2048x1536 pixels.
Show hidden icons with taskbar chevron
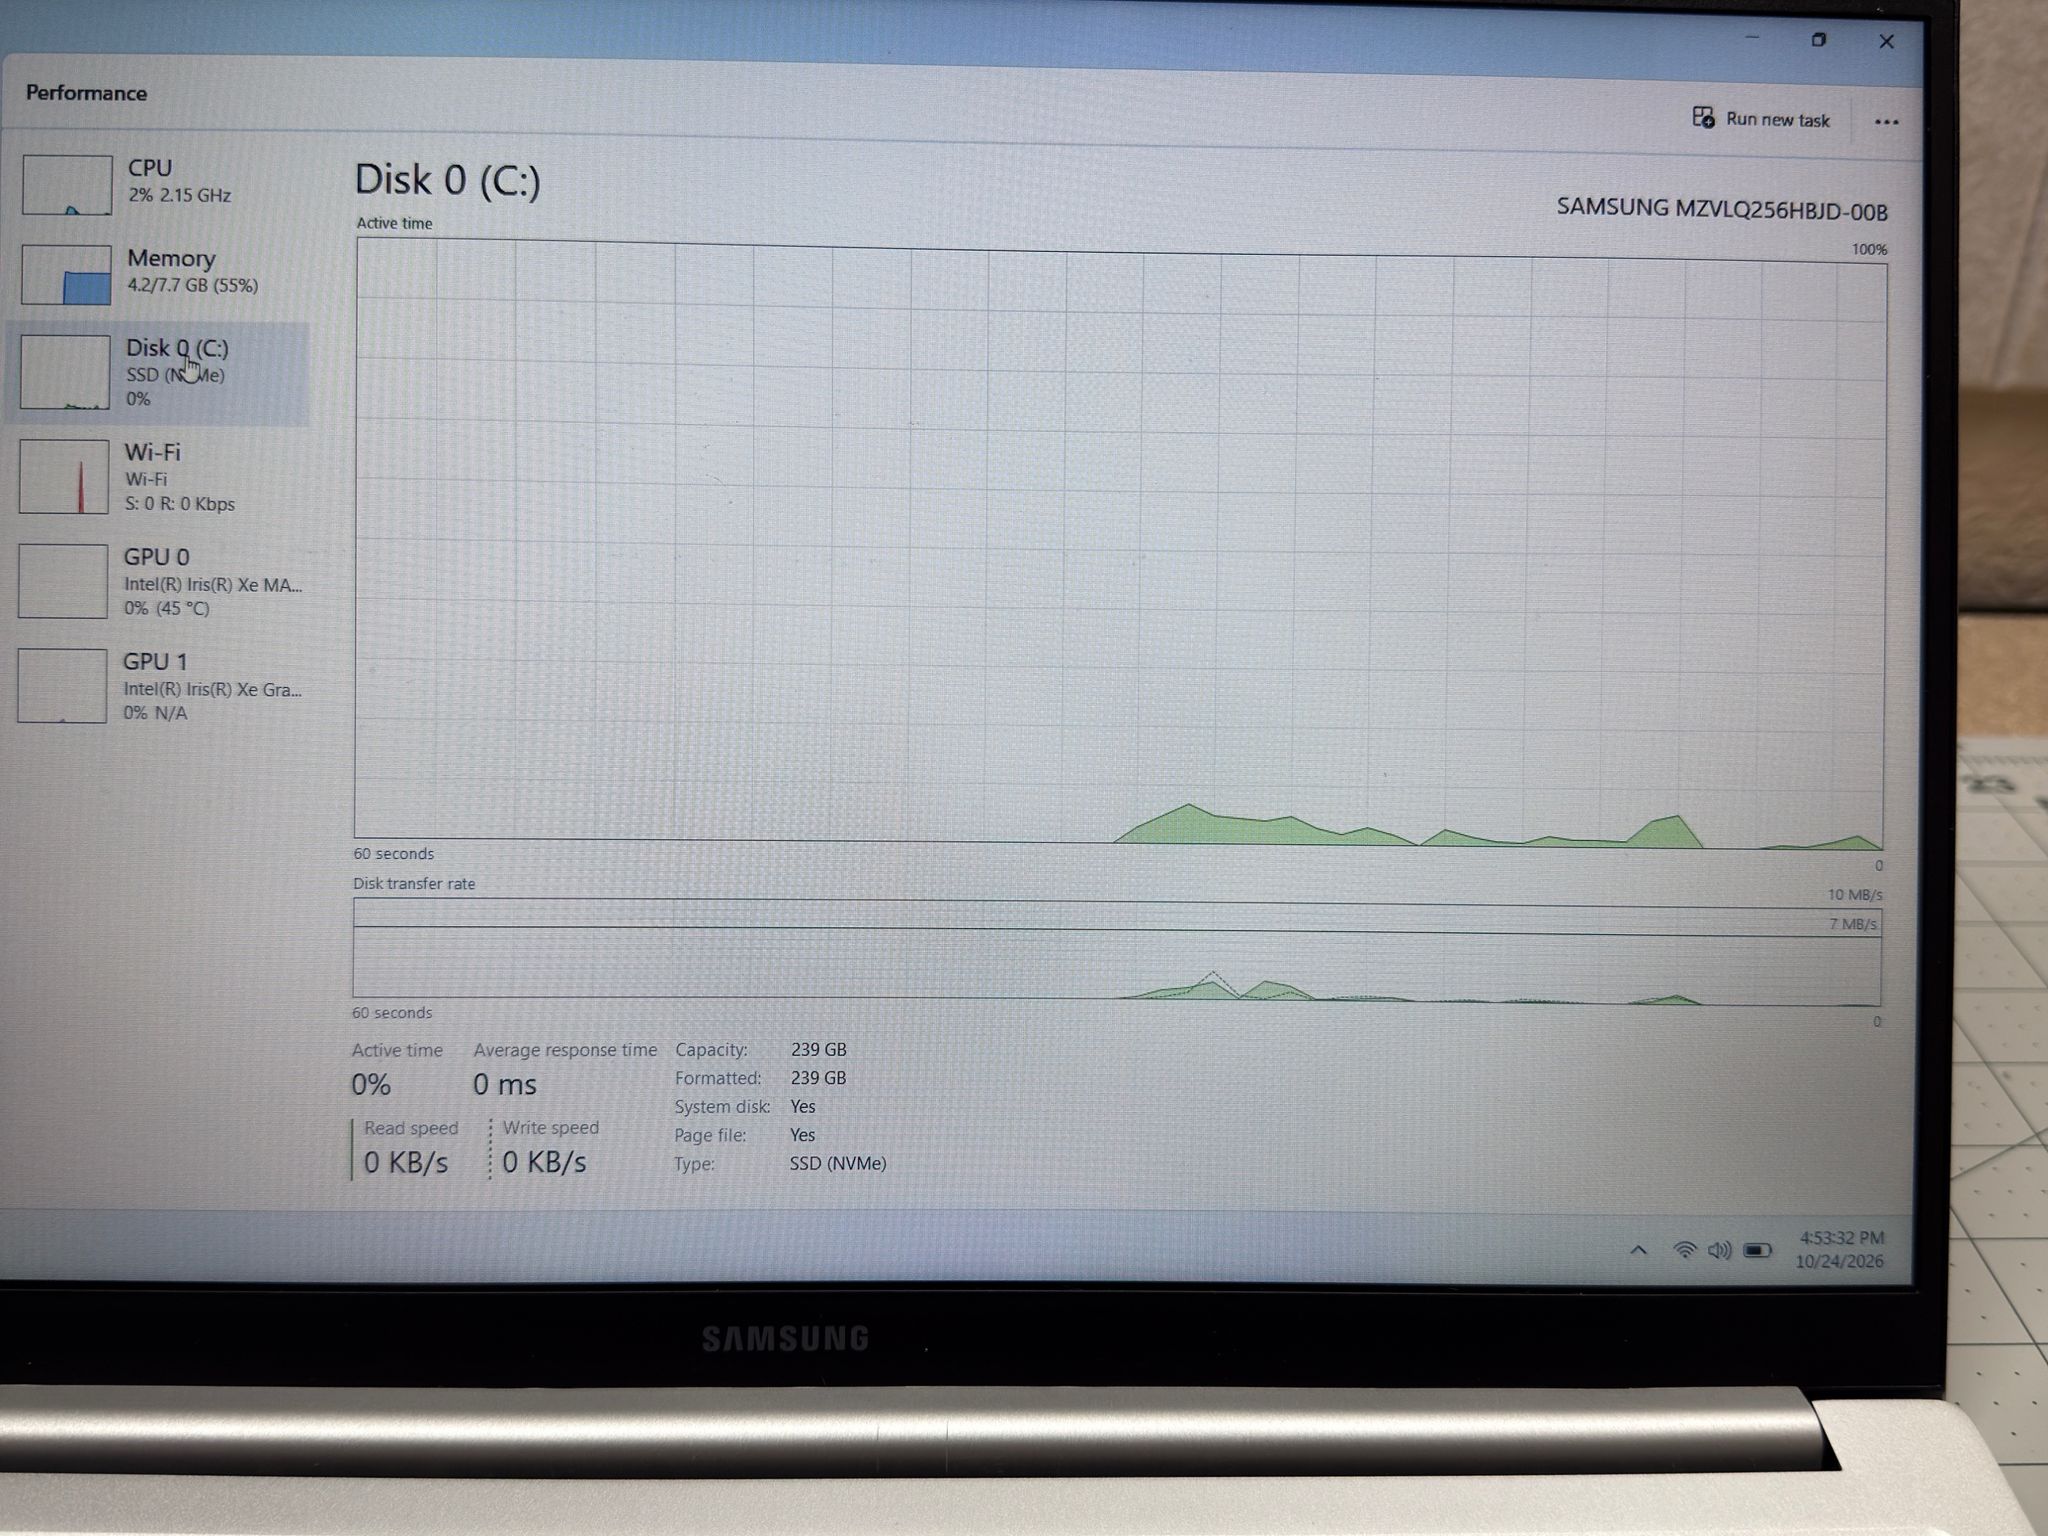[x=1638, y=1250]
